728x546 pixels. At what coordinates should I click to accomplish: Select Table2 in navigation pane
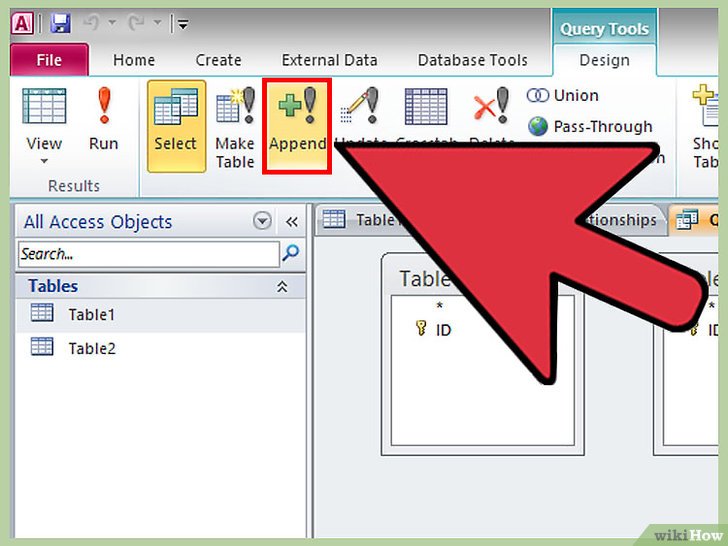161,348
